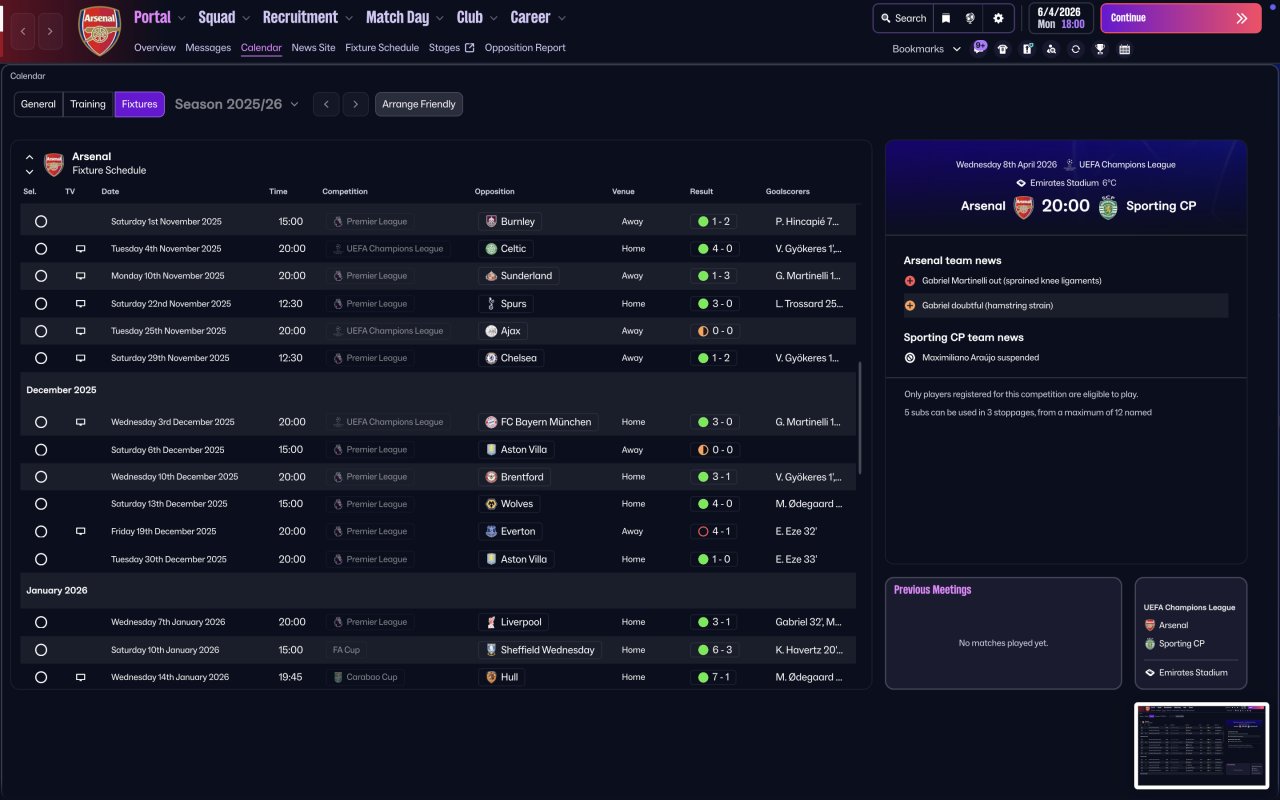Click the Continue button
1280x800 pixels.
coord(1181,18)
